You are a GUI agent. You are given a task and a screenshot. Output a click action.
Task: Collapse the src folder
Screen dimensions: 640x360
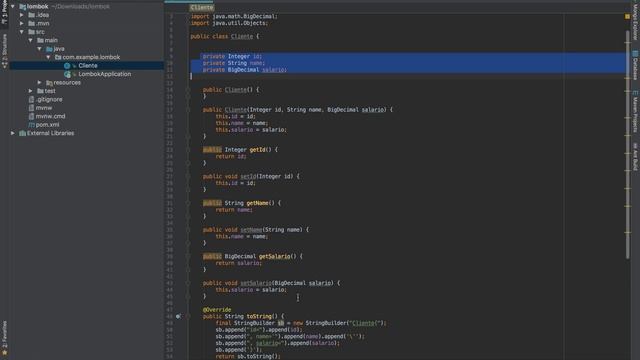pos(22,32)
